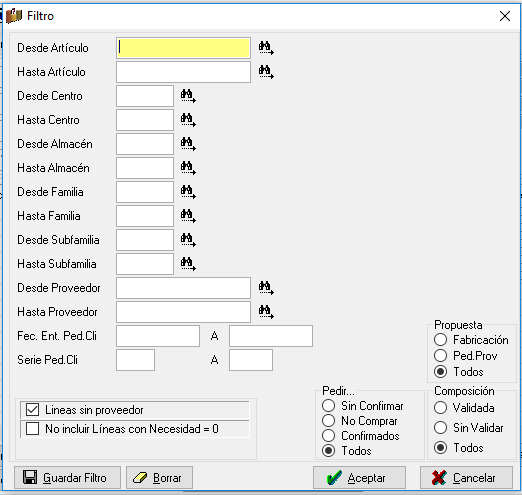The height and width of the screenshot is (495, 522).
Task: Select Fabricación in Propuesta group
Action: tap(440, 340)
